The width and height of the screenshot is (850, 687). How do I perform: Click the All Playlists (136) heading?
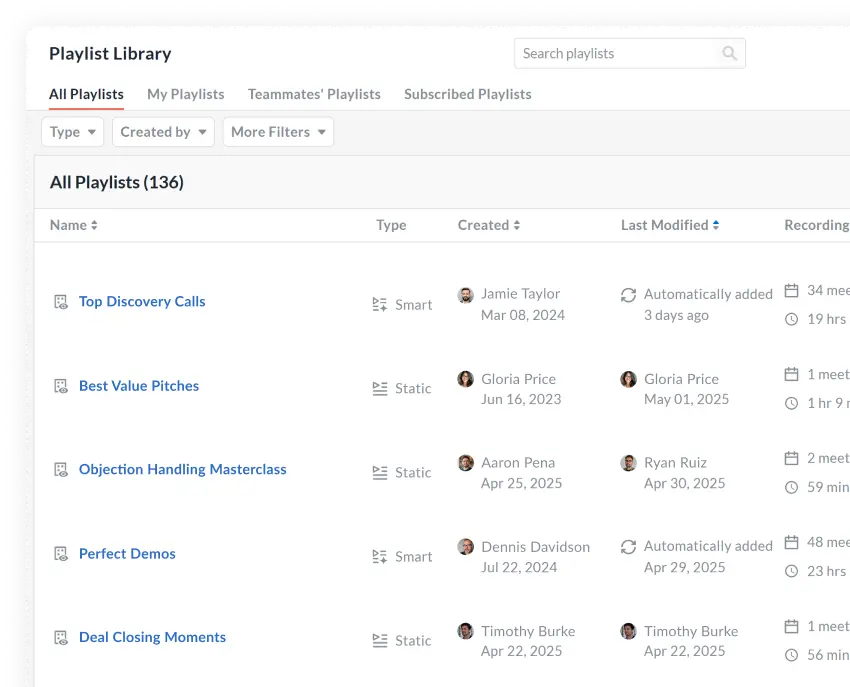point(117,182)
